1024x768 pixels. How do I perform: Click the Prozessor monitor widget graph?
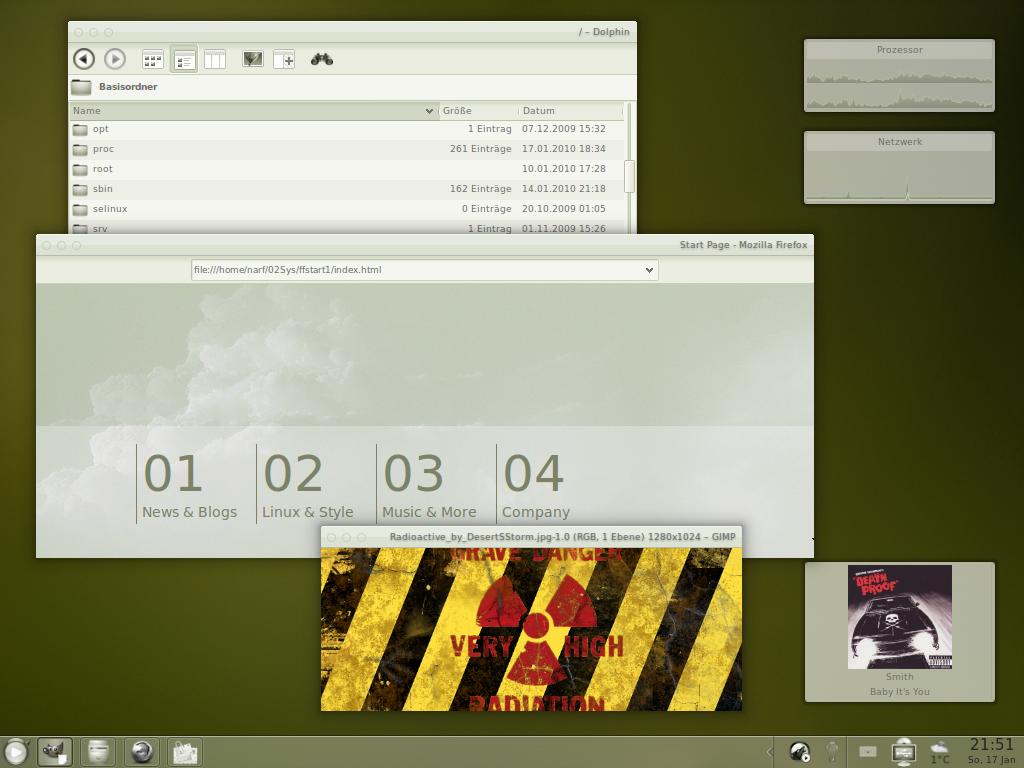pyautogui.click(x=899, y=84)
